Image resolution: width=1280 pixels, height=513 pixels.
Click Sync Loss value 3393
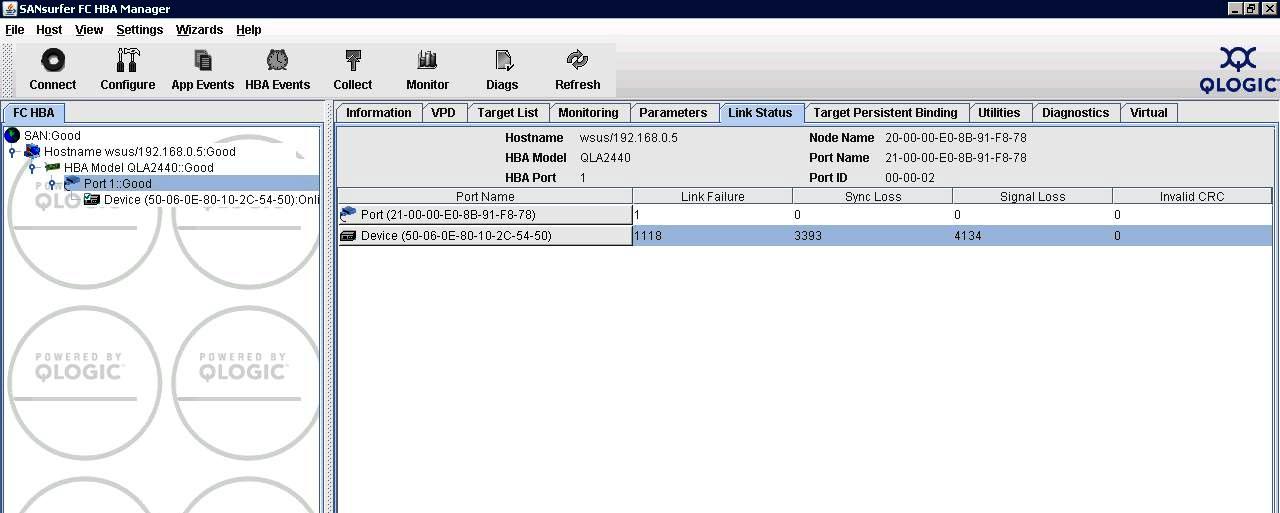(x=808, y=236)
